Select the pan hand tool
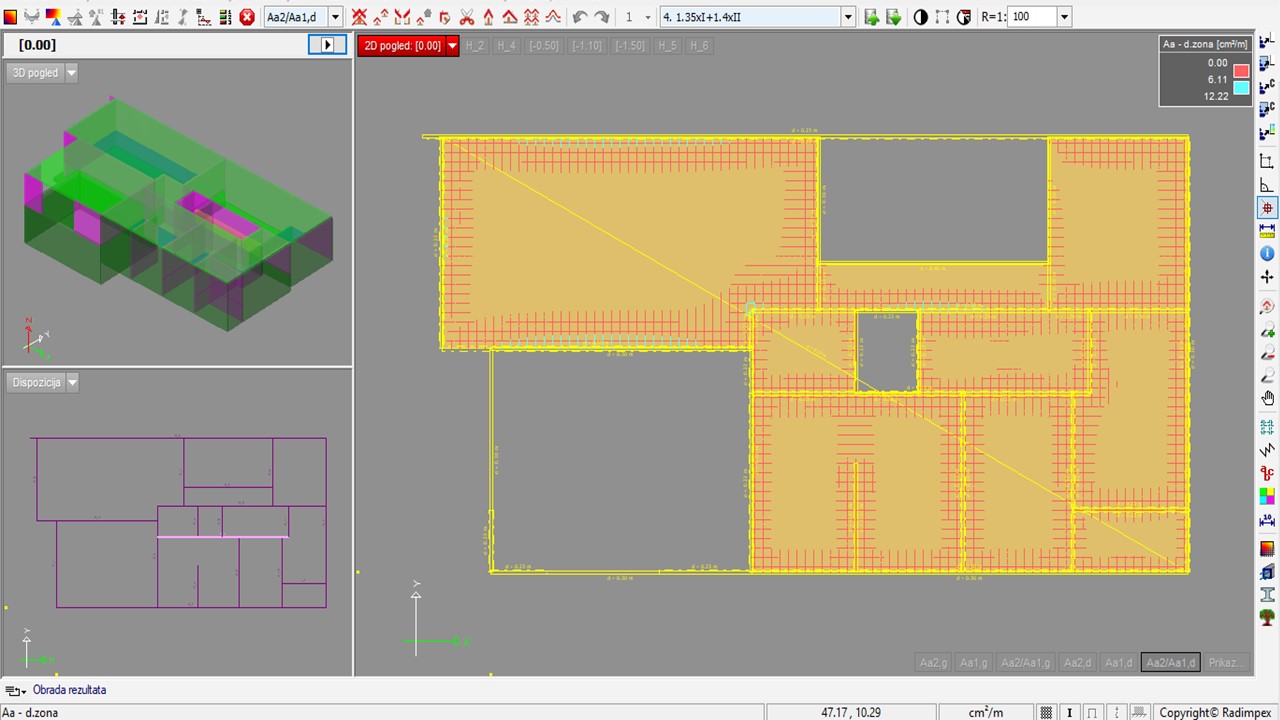Viewport: 1280px width, 720px height. click(1267, 398)
